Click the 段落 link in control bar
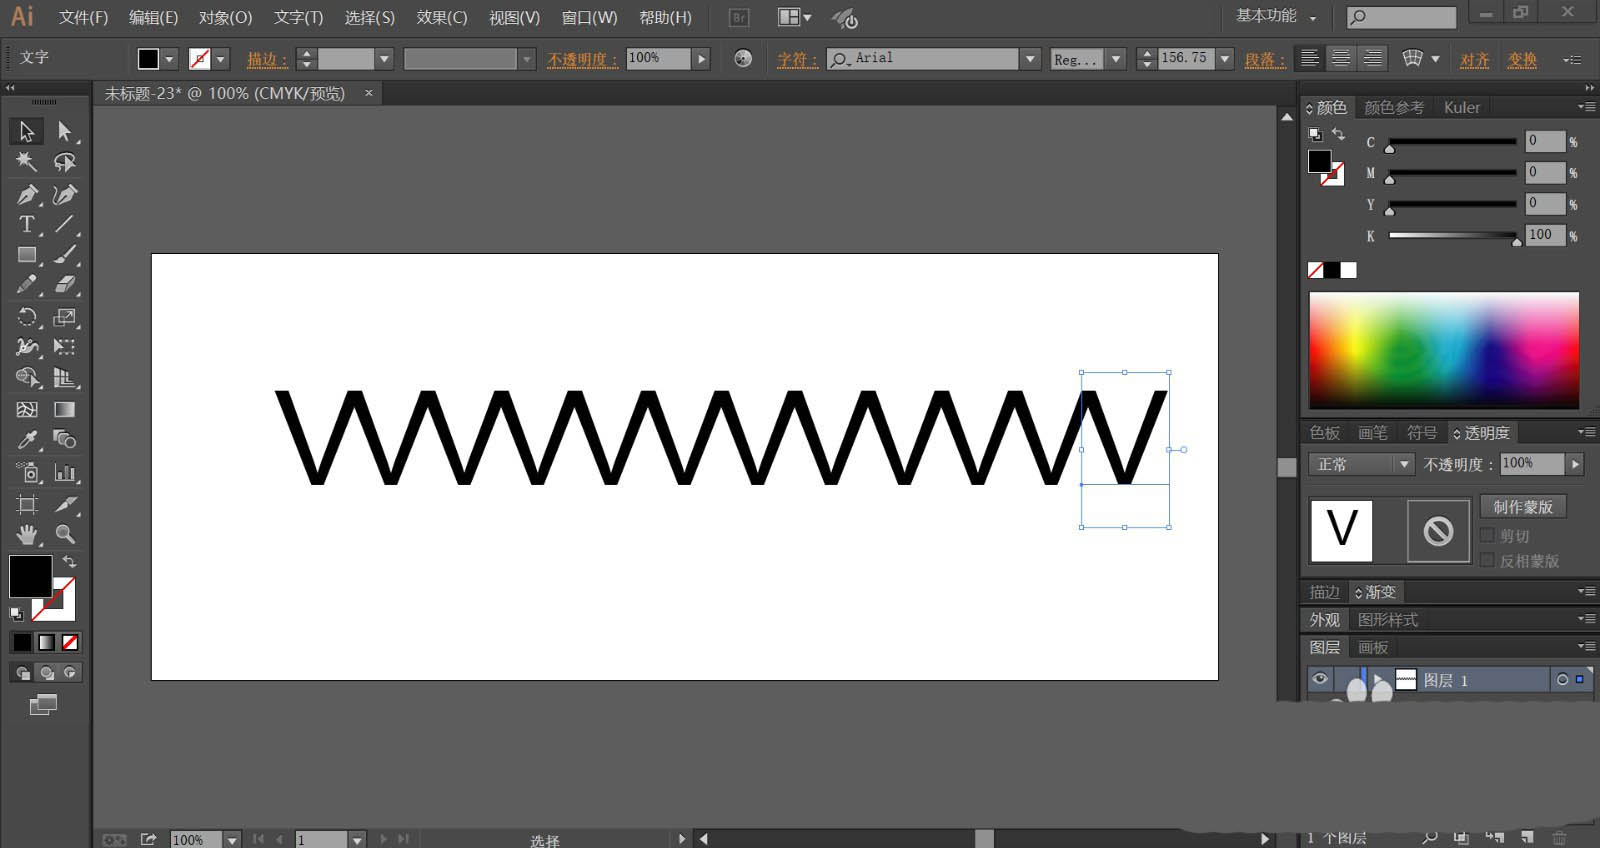 (x=1265, y=59)
